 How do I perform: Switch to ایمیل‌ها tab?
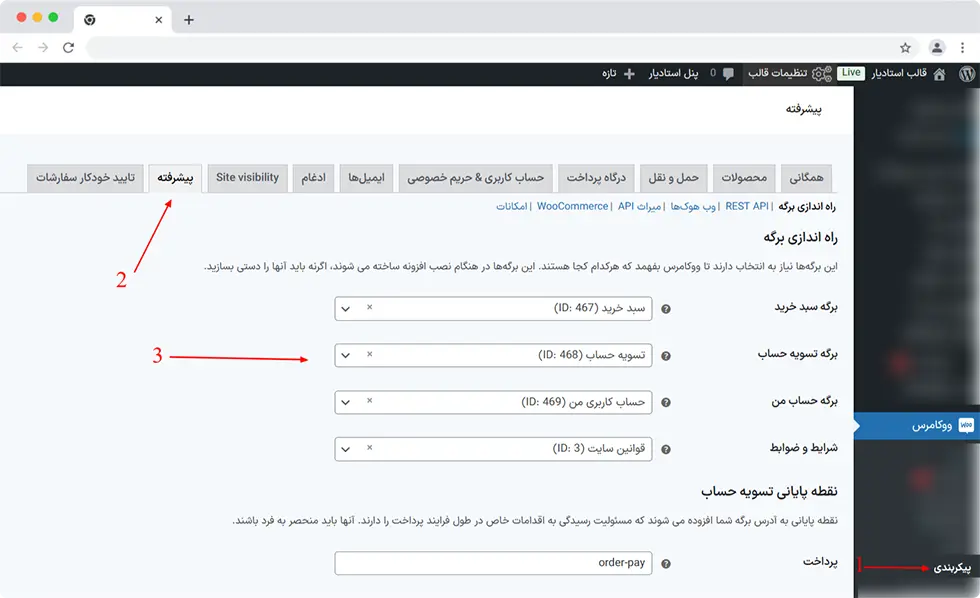[366, 178]
